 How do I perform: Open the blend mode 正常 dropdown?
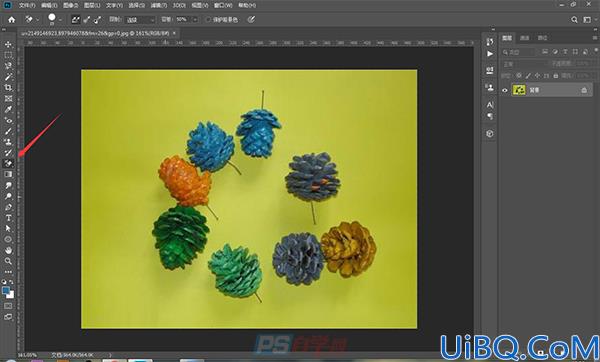(524, 64)
